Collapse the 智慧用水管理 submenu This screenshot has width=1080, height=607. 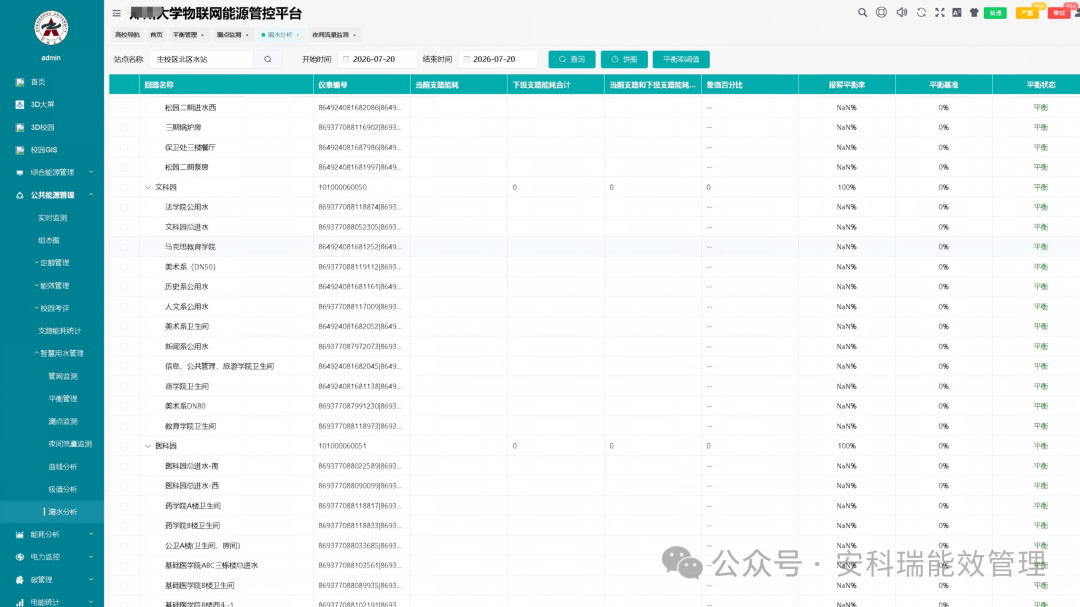click(37, 353)
